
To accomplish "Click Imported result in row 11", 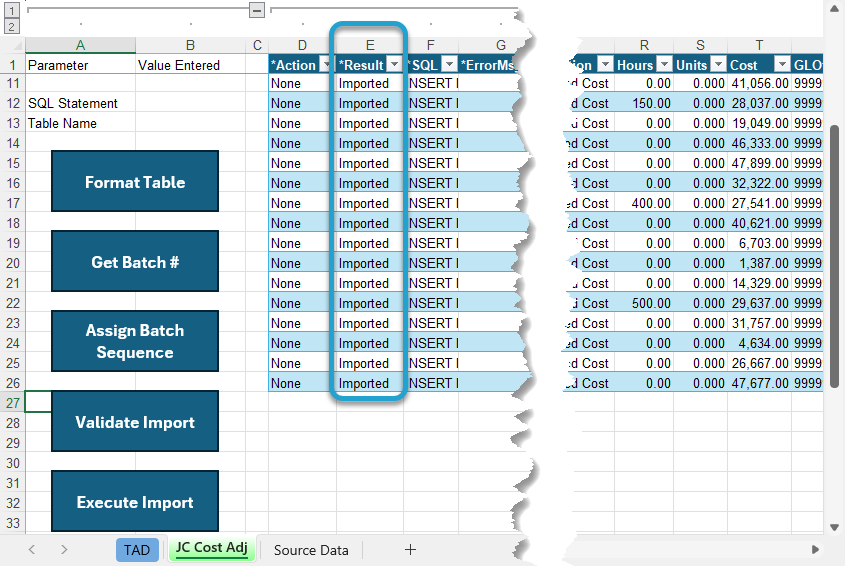I will (x=370, y=83).
